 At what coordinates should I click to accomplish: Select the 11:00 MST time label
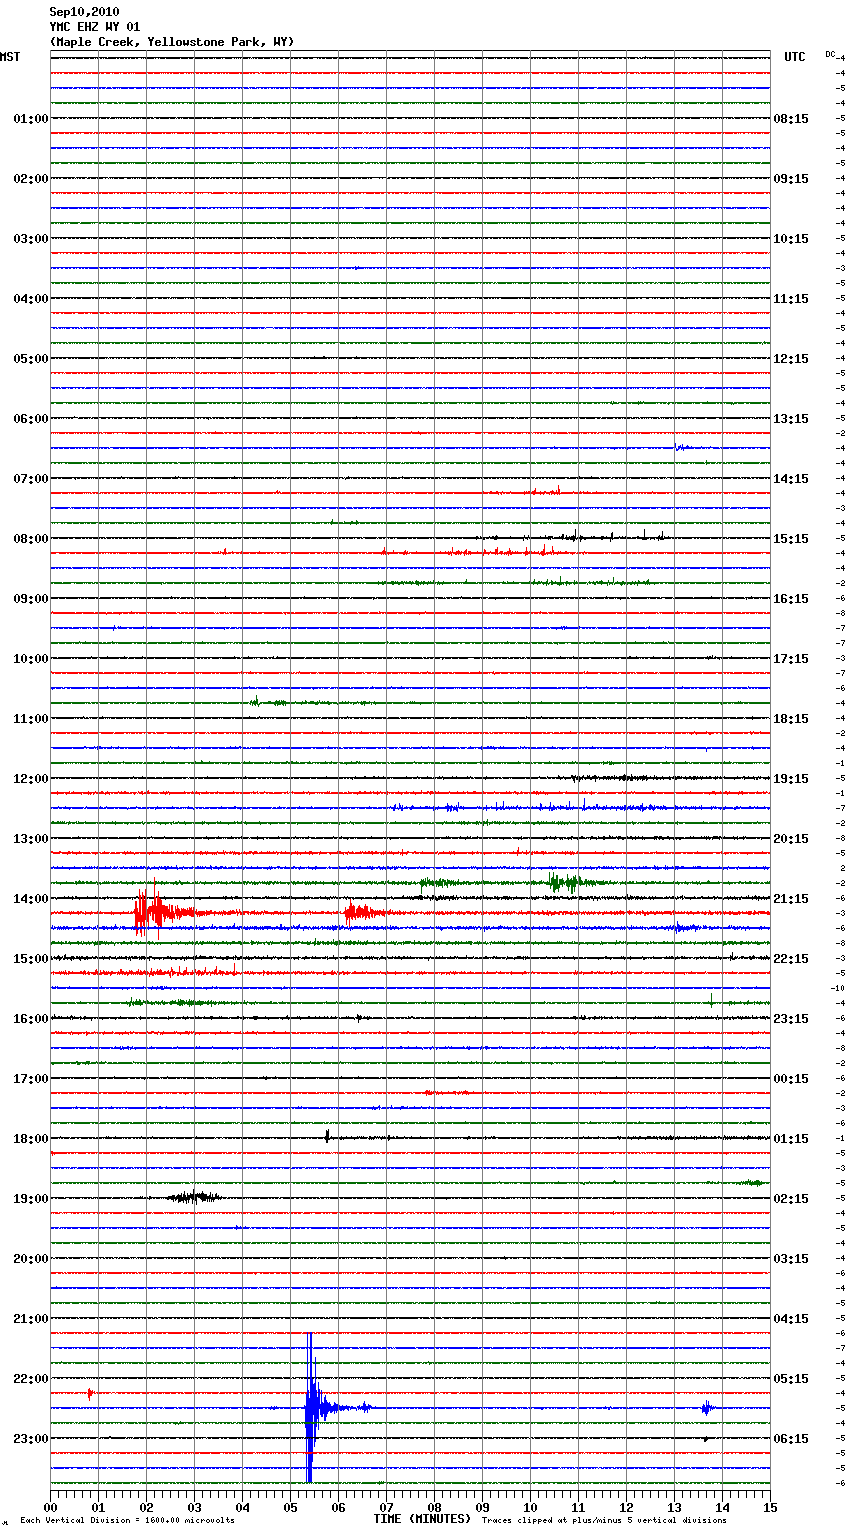tap(31, 719)
